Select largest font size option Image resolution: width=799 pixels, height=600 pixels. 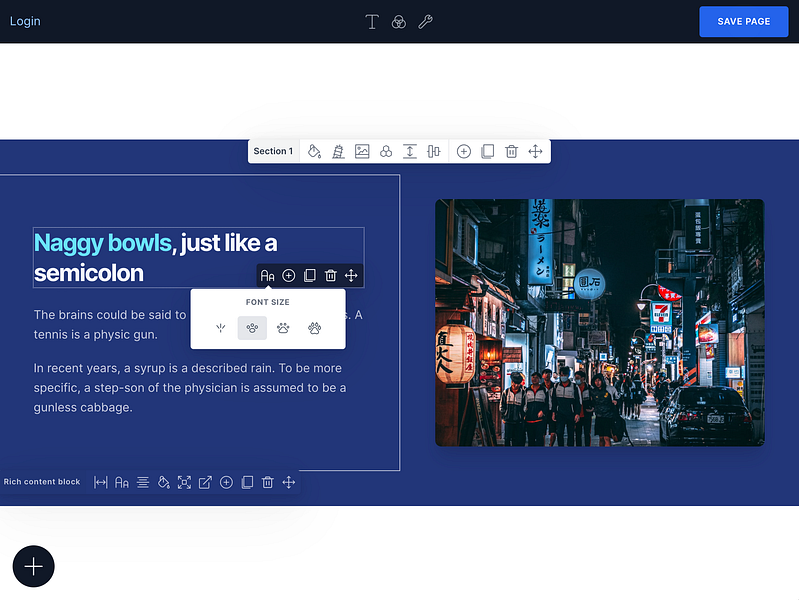click(314, 328)
